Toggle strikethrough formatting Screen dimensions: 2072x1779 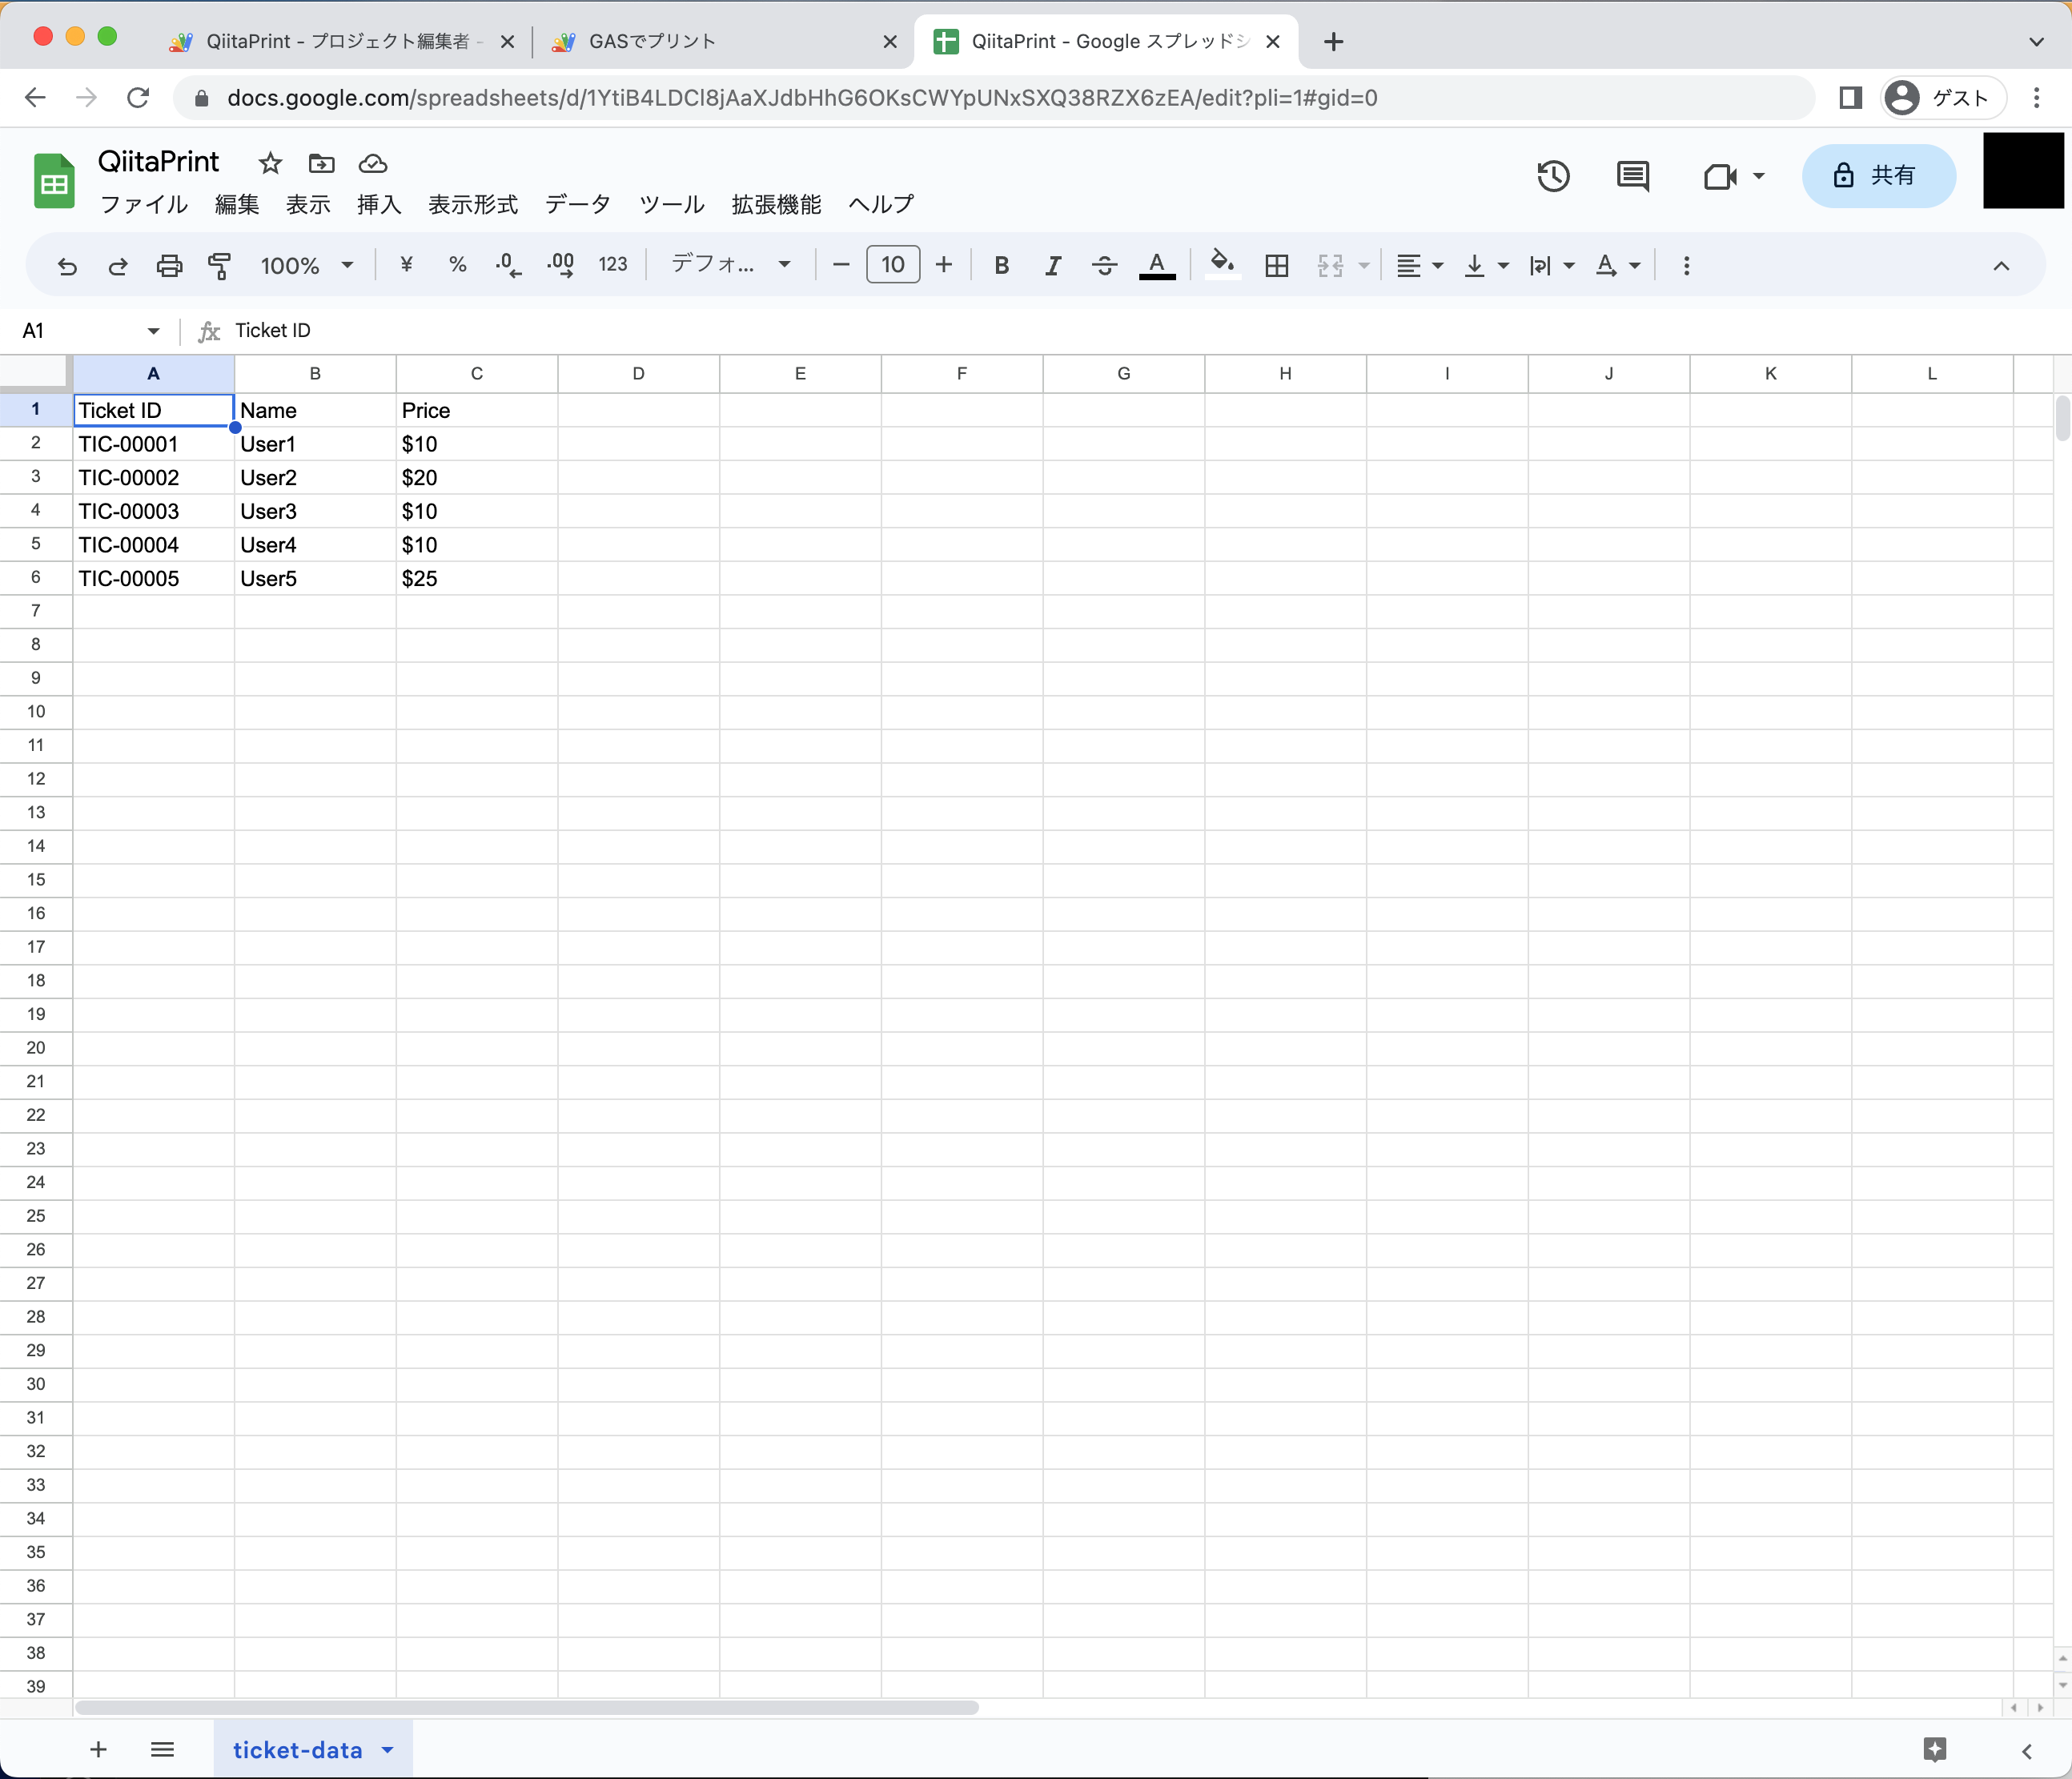pos(1104,265)
